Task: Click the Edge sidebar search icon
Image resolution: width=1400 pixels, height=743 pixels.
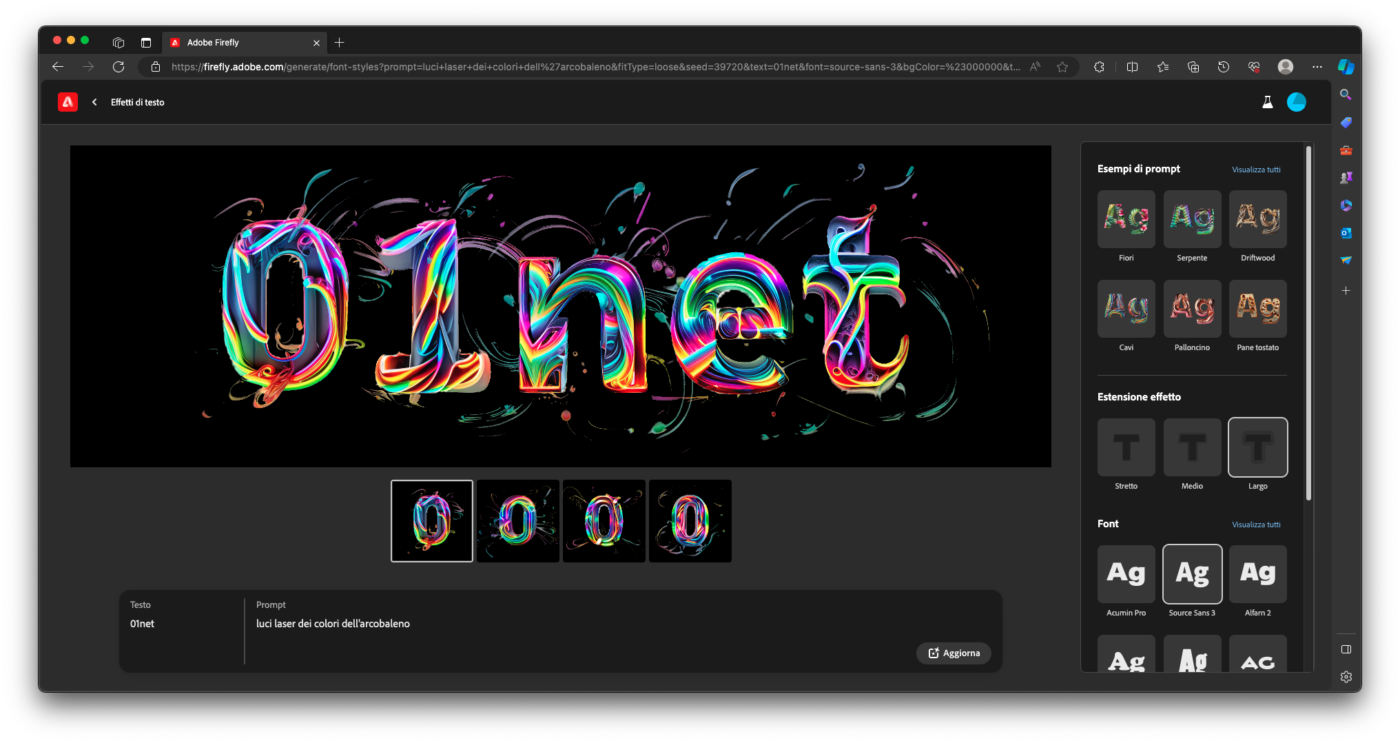Action: [x=1346, y=95]
